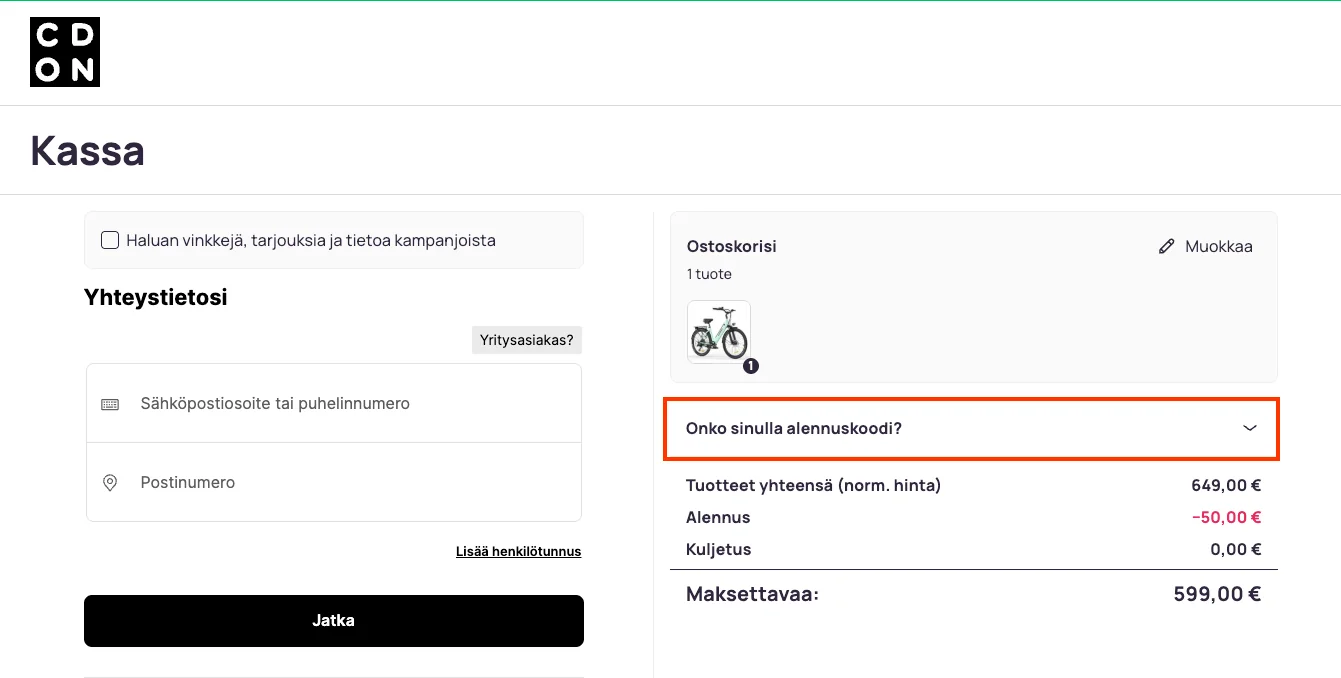Open the bicycle product thumbnail
1341x678 pixels.
(719, 332)
